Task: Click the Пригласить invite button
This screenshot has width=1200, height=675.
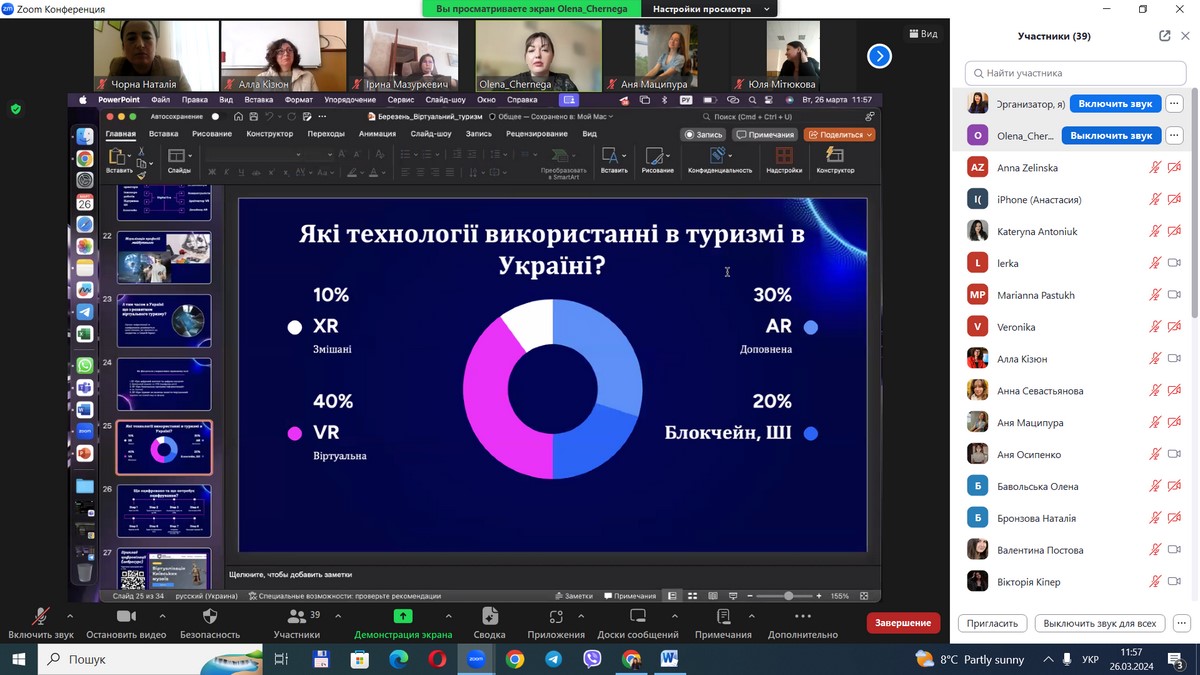Action: pyautogui.click(x=993, y=623)
